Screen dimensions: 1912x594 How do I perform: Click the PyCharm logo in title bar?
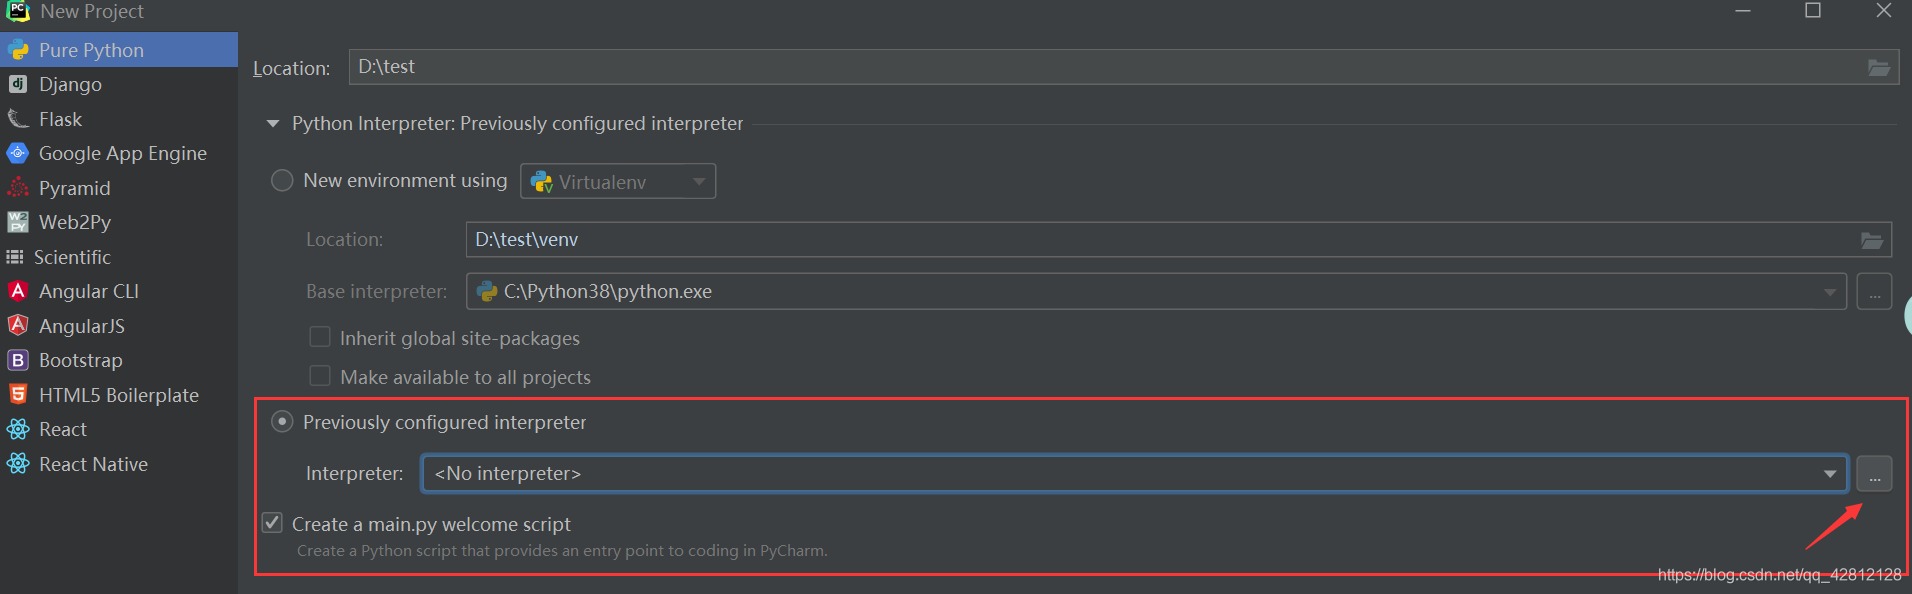18,11
